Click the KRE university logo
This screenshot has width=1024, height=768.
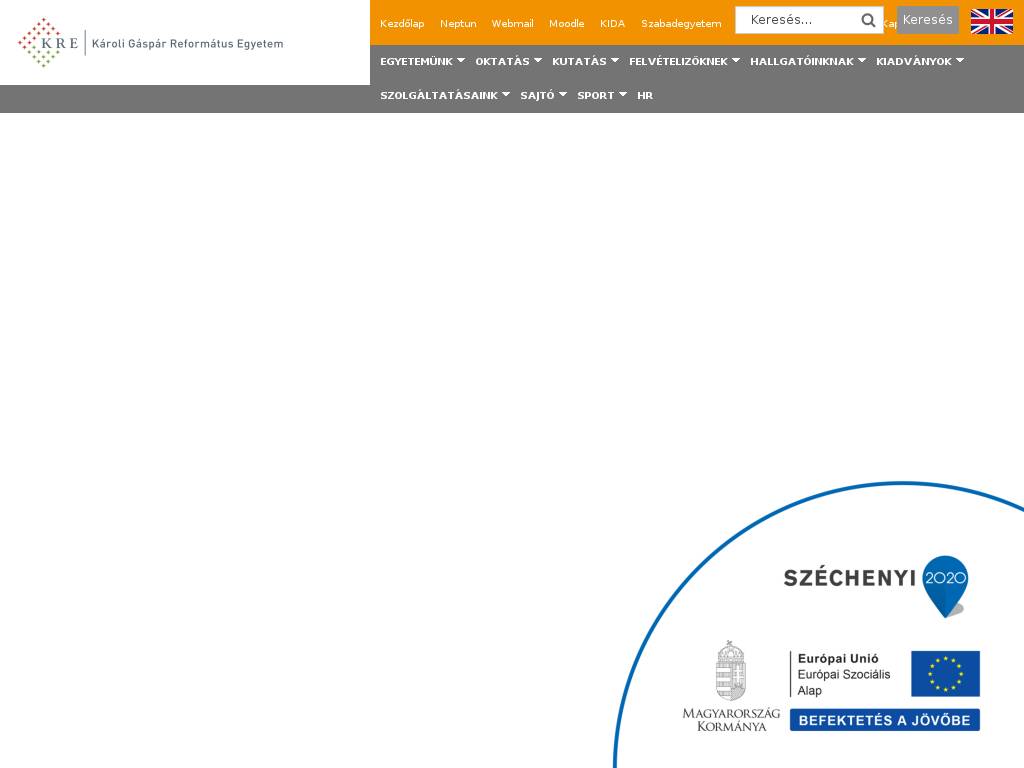[150, 43]
